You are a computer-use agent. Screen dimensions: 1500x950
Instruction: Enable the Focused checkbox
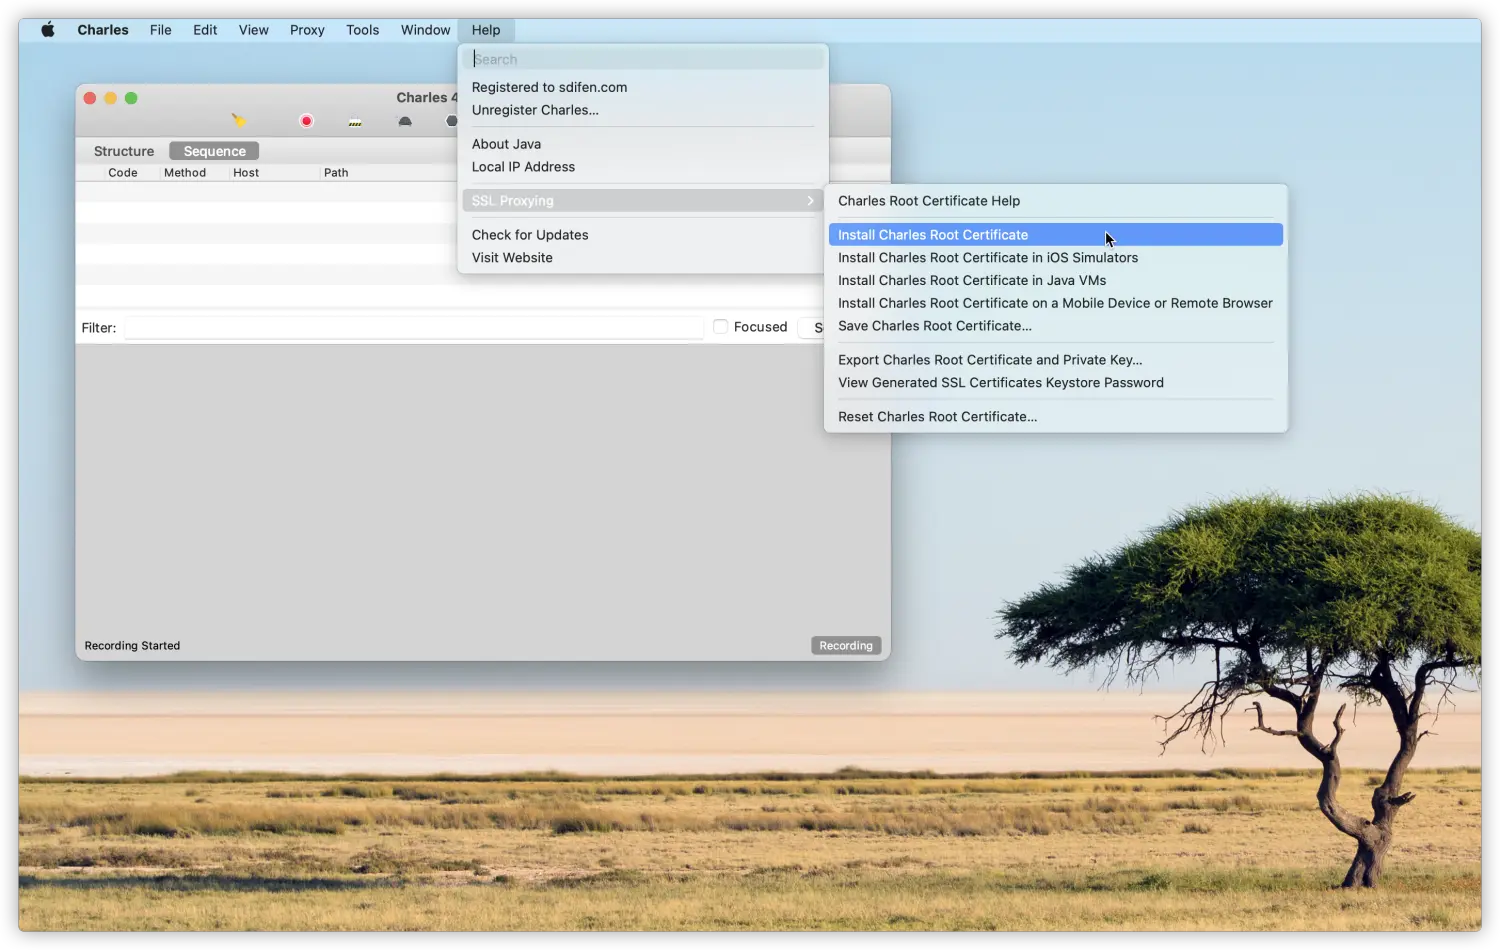(720, 327)
